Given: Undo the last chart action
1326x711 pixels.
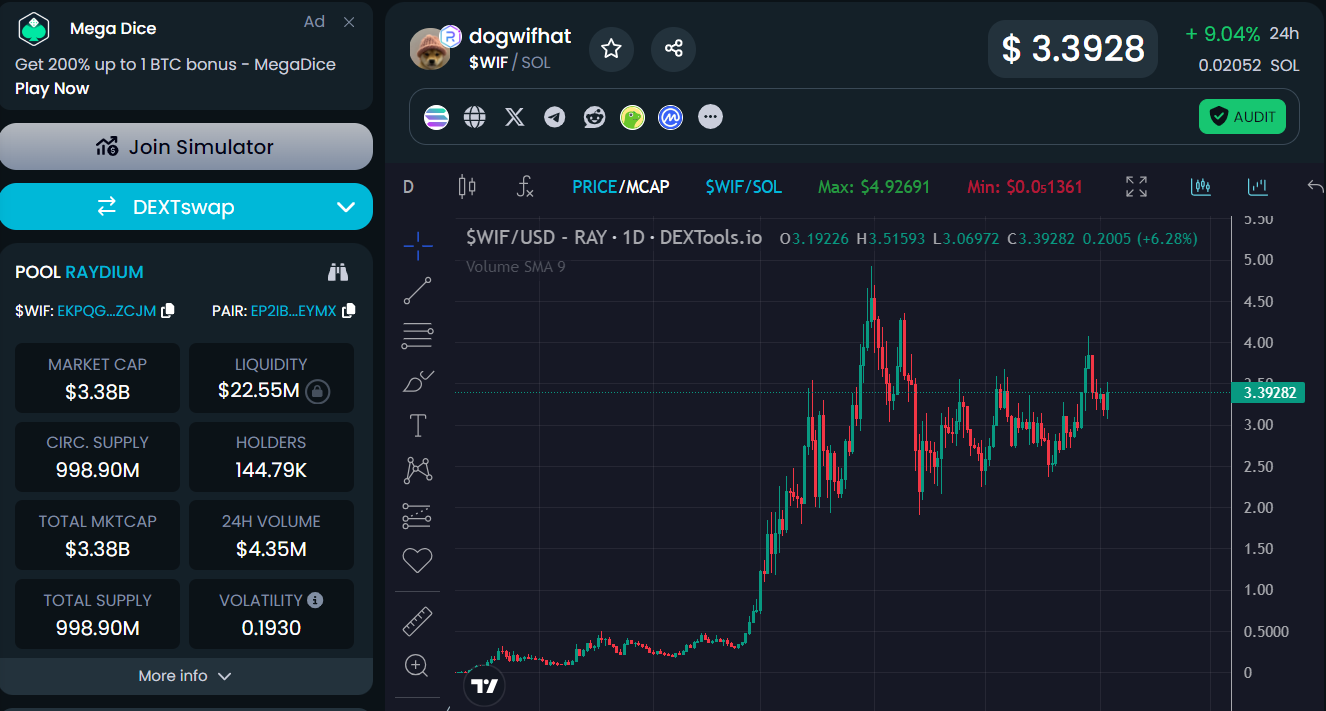Looking at the screenshot, I should click(1315, 186).
